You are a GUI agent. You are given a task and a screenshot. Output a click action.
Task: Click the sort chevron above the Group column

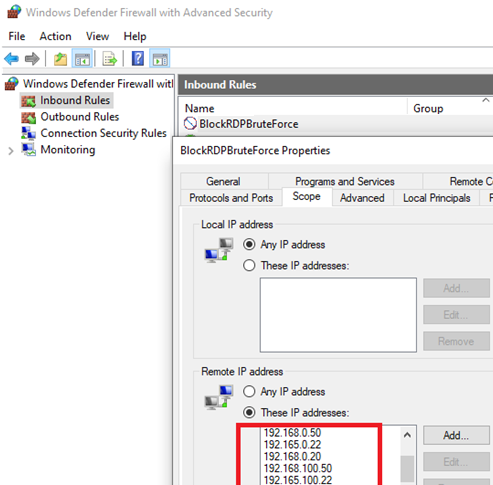point(486,100)
